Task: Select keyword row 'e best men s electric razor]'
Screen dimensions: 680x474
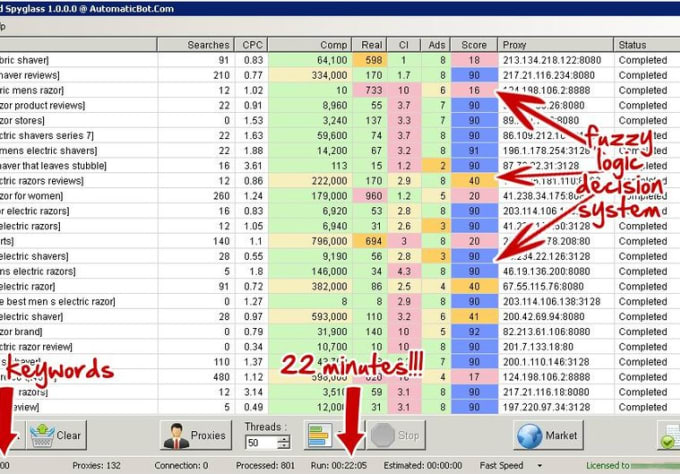Action: tap(58, 301)
